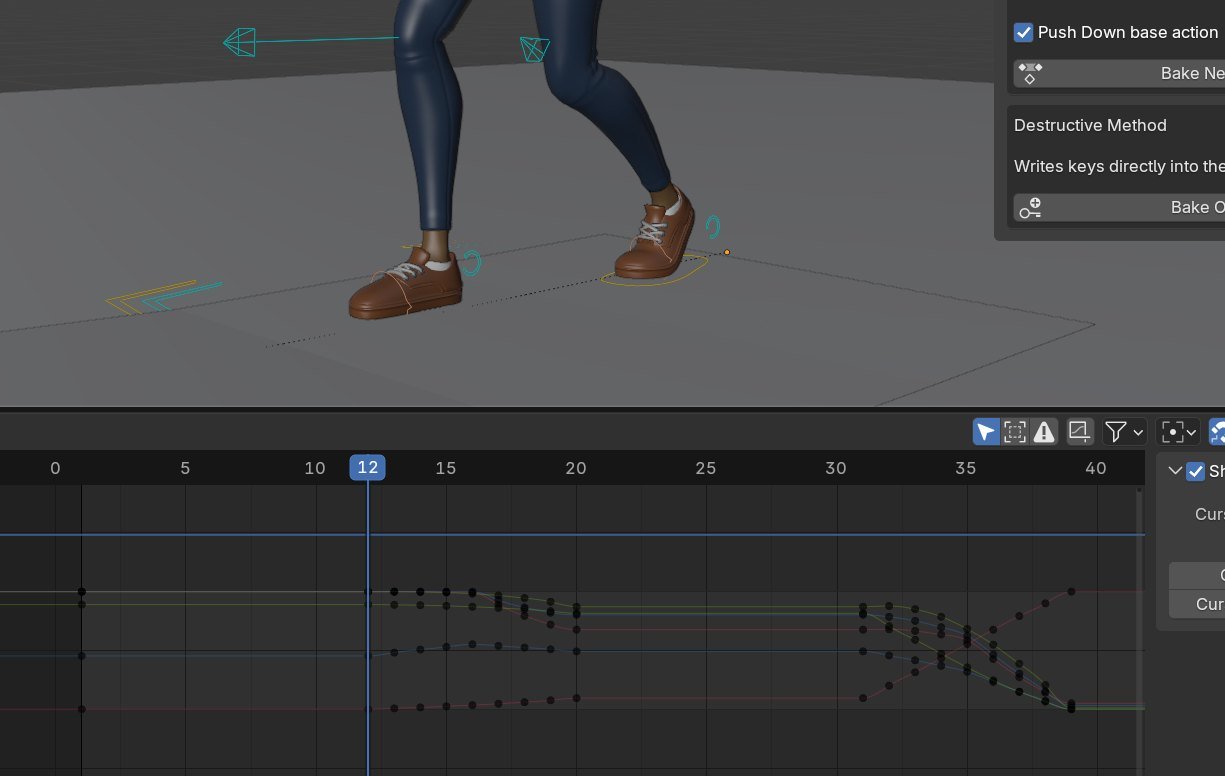This screenshot has width=1225, height=776.
Task: Select the red curve keyframe at frame 39
Action: click(x=1071, y=591)
